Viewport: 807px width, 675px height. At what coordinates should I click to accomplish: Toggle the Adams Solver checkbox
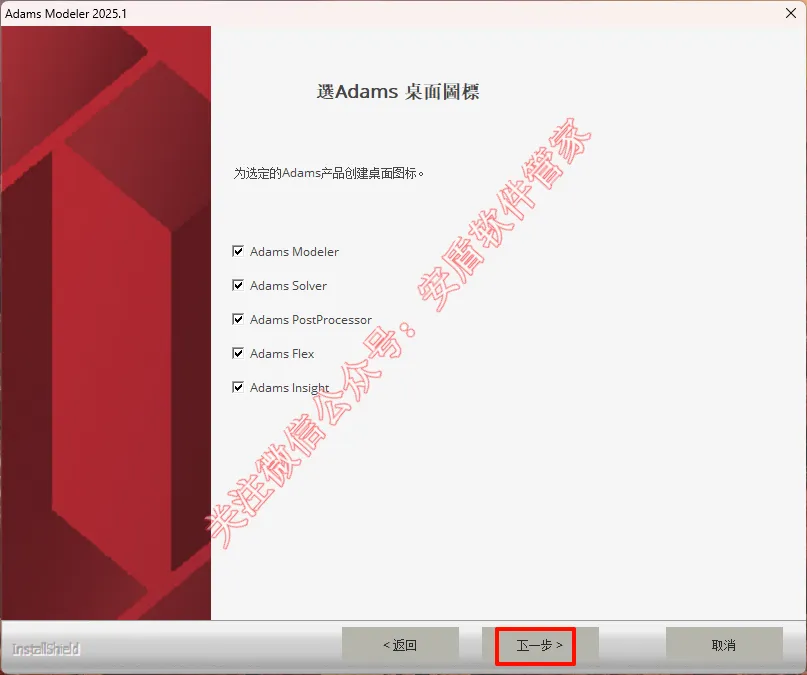[x=238, y=285]
